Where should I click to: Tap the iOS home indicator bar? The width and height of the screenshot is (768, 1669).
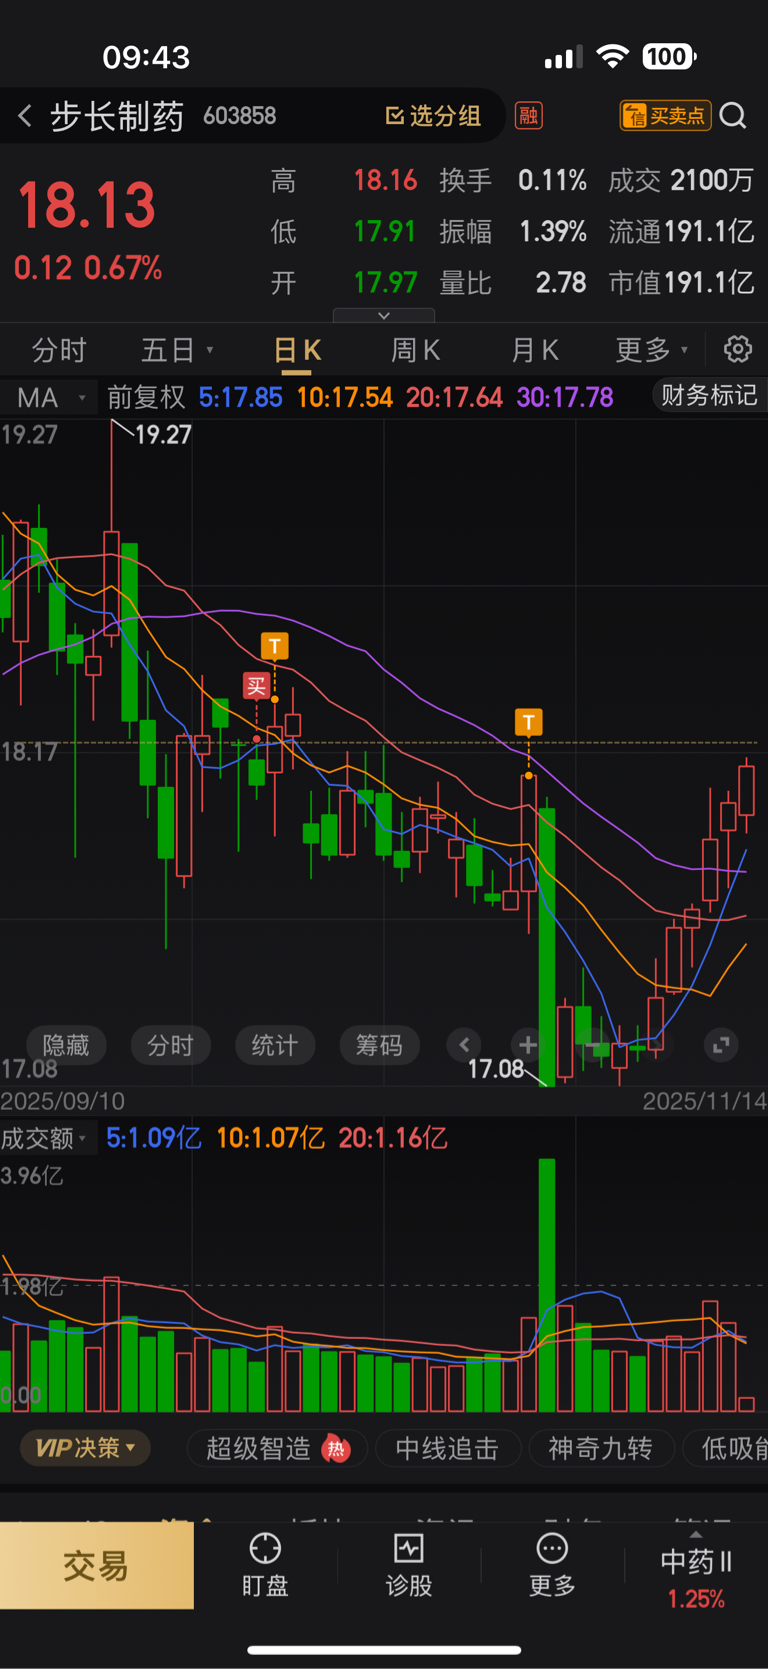pyautogui.click(x=384, y=1650)
